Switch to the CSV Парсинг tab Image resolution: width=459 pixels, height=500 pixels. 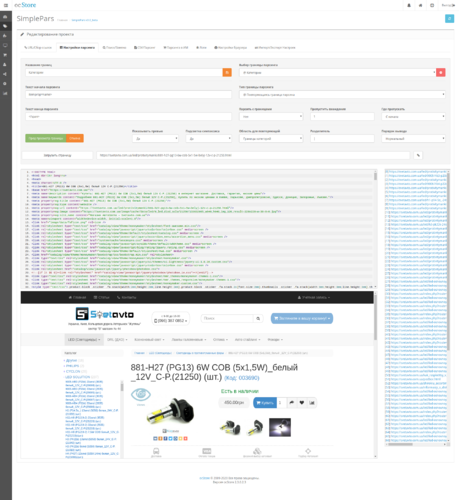(145, 48)
